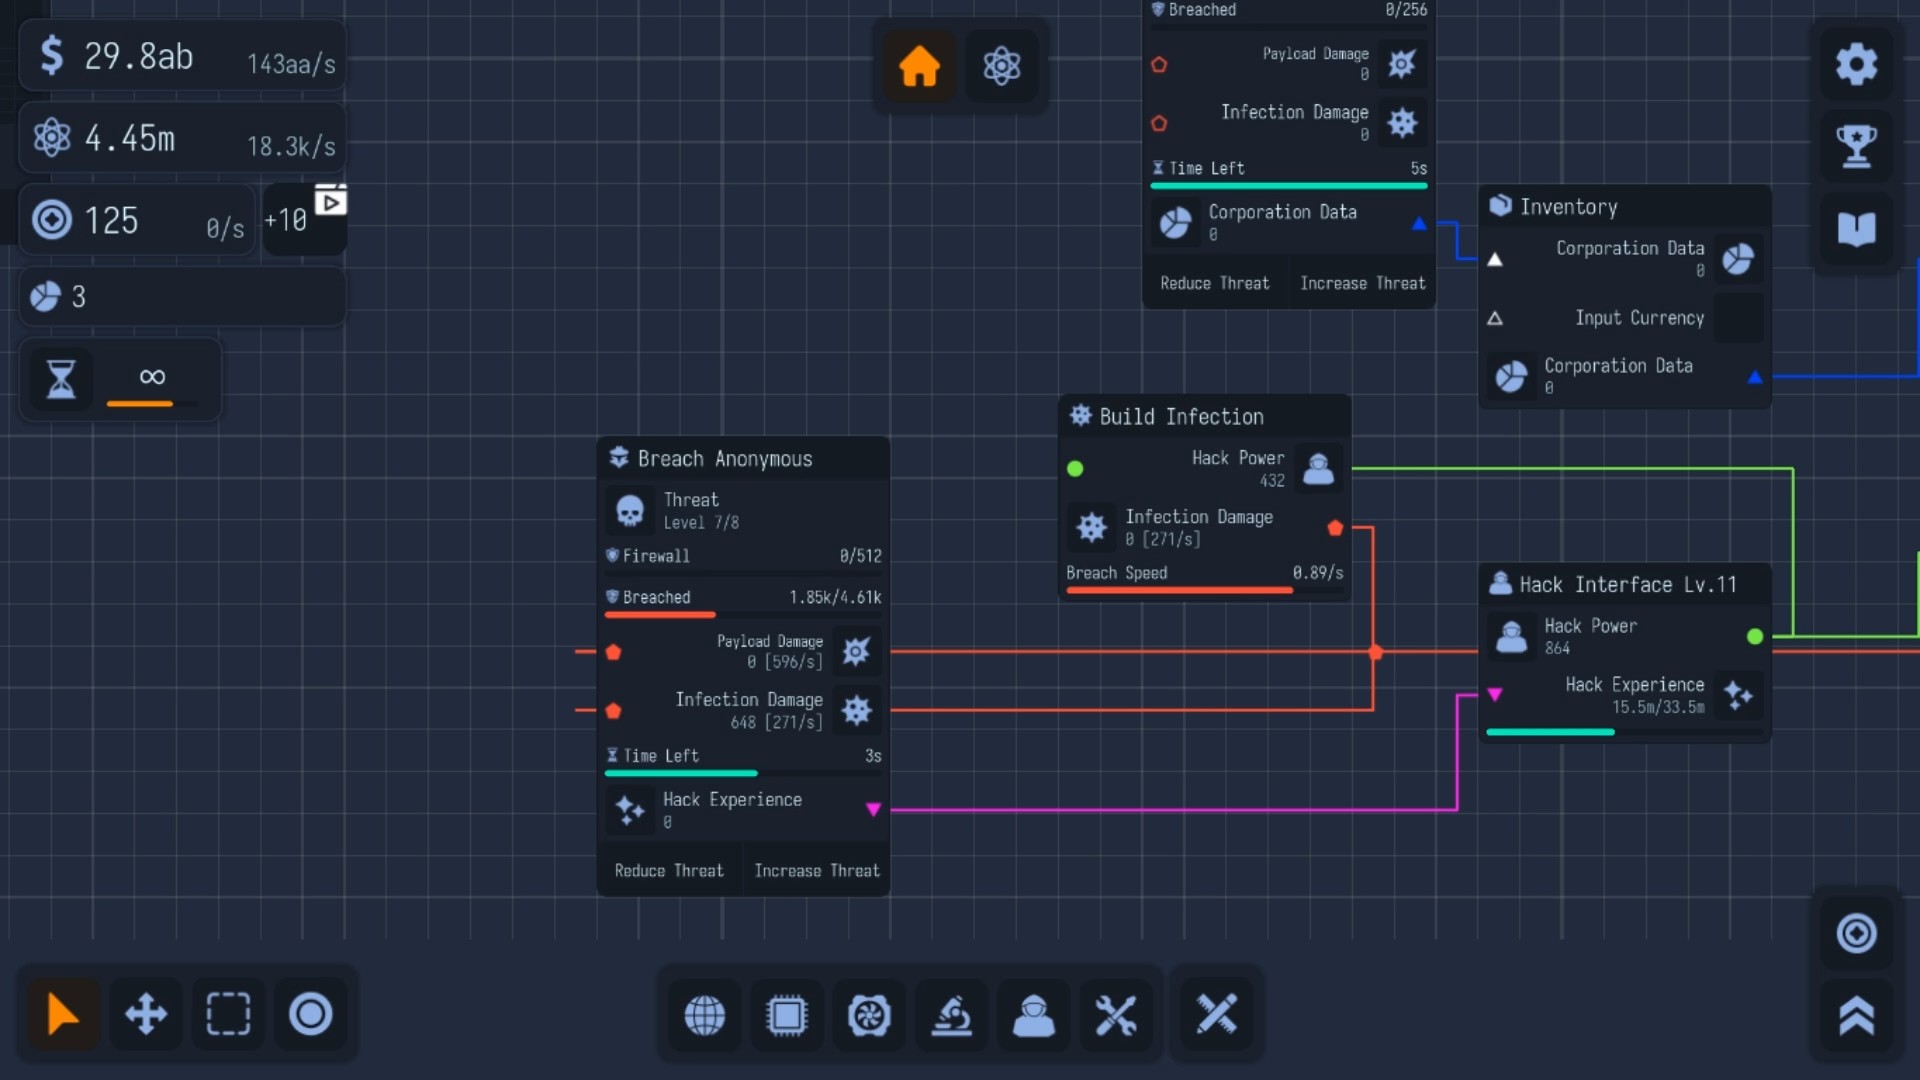
Task: Click blue Corporation Data output port on Inventory
Action: click(x=1754, y=378)
